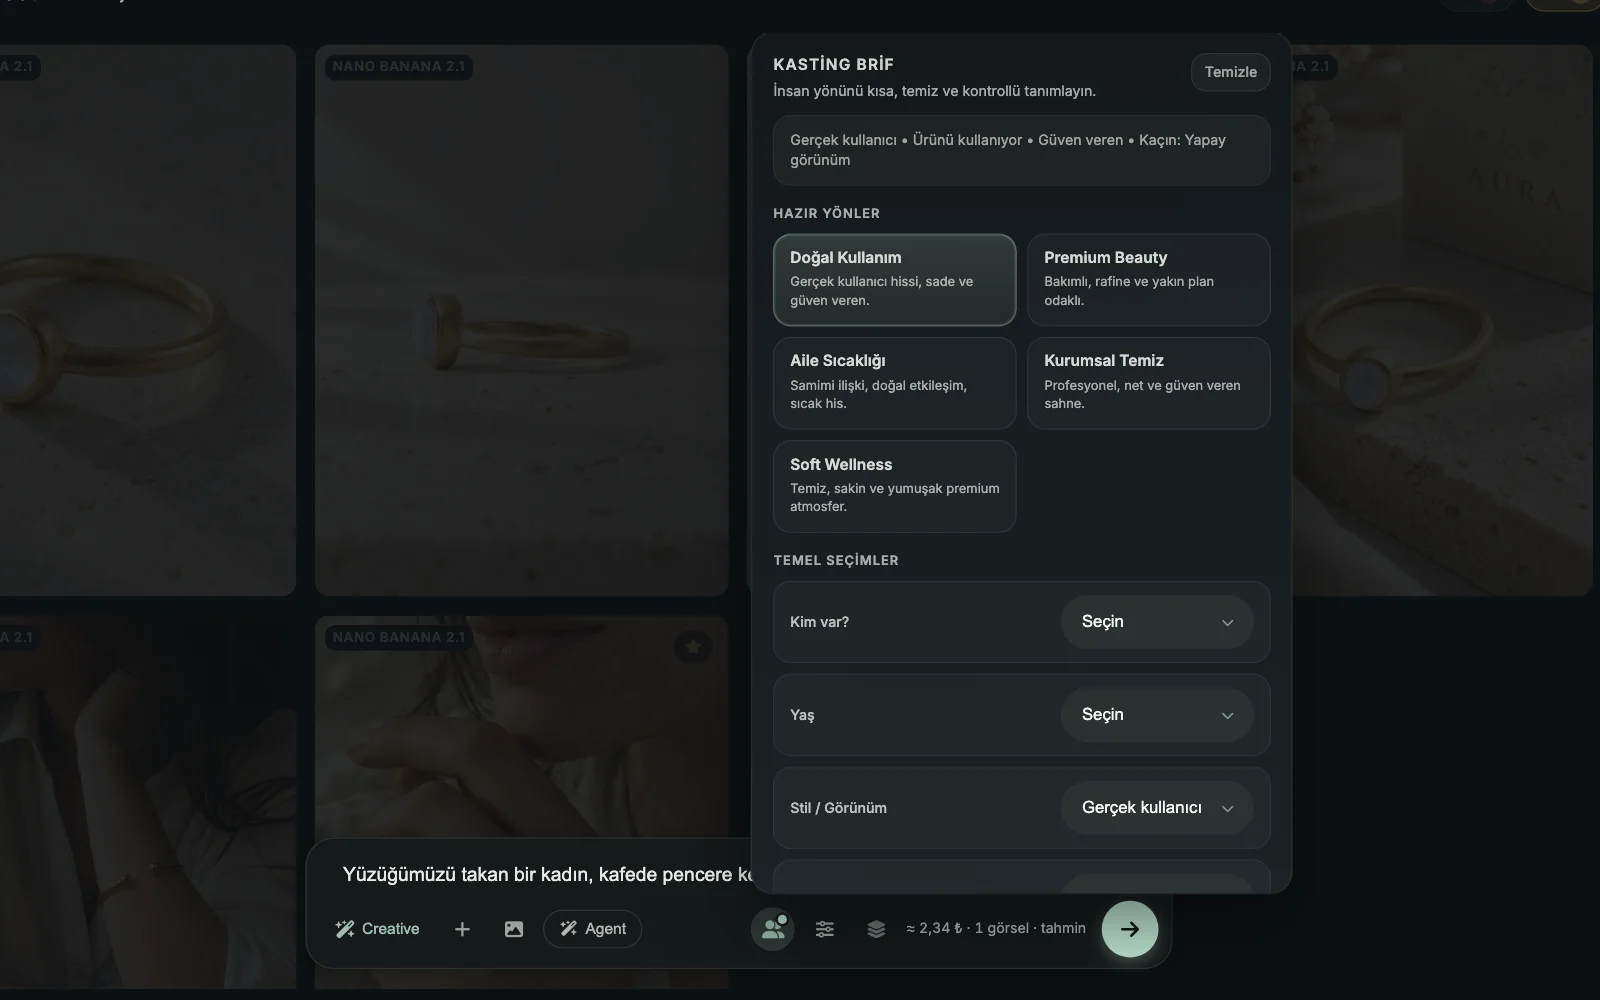The width and height of the screenshot is (1600, 1000).
Task: Select Creative mode with the magic wand
Action: tap(377, 929)
